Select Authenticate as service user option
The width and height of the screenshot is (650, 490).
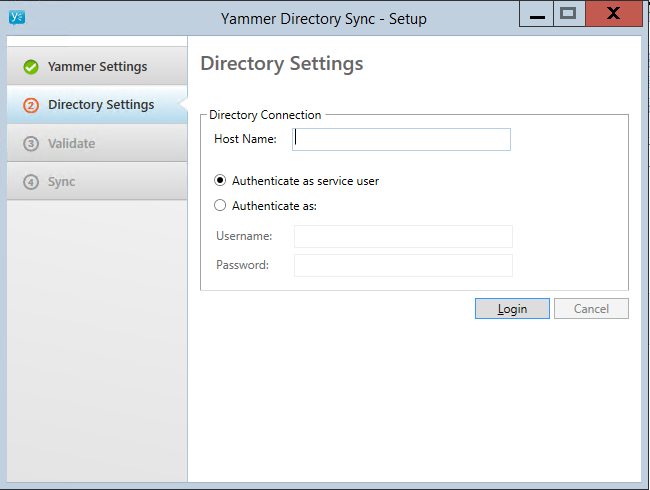tap(220, 181)
